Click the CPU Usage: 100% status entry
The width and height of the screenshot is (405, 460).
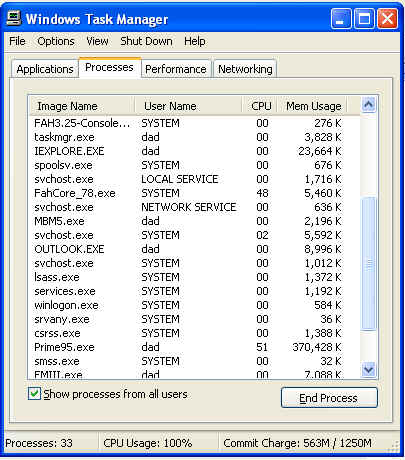tap(148, 443)
